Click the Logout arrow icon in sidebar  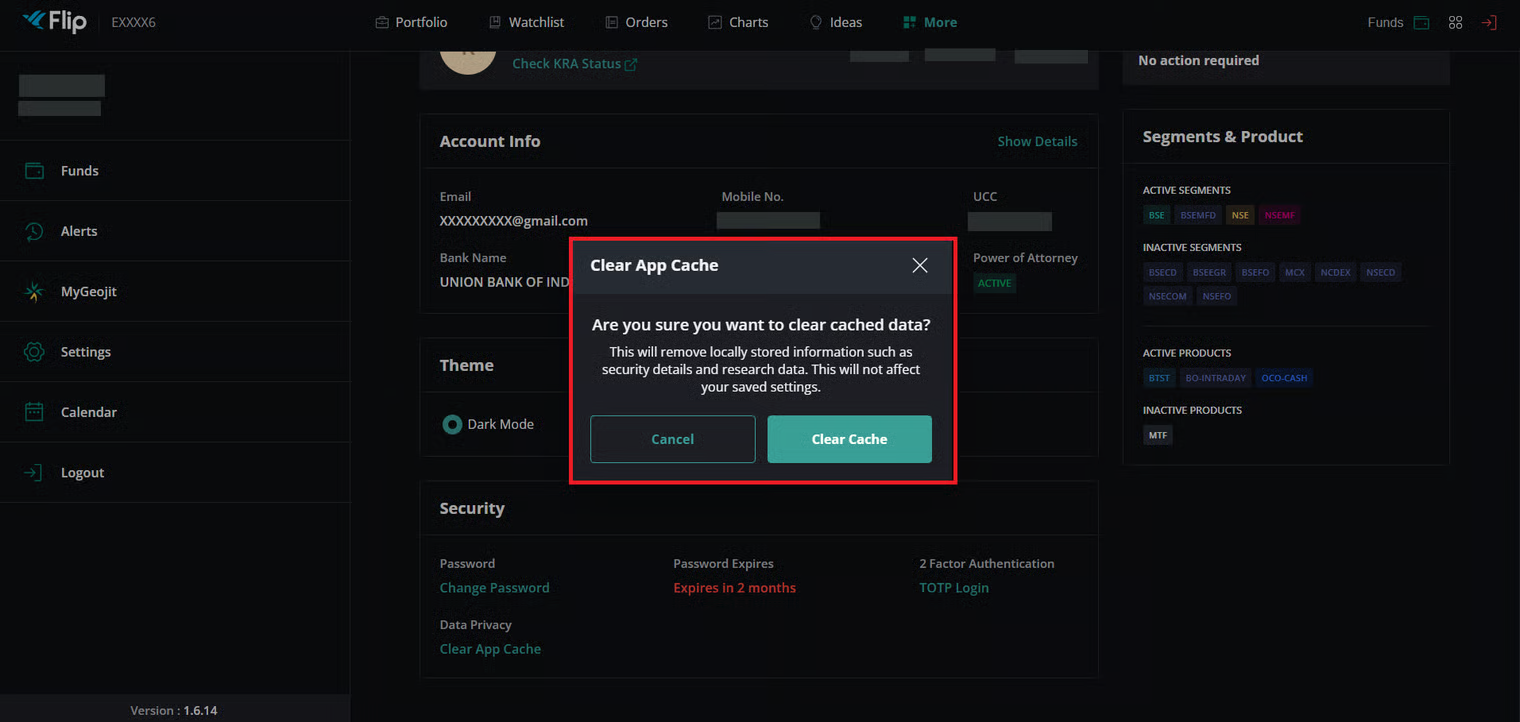(34, 473)
